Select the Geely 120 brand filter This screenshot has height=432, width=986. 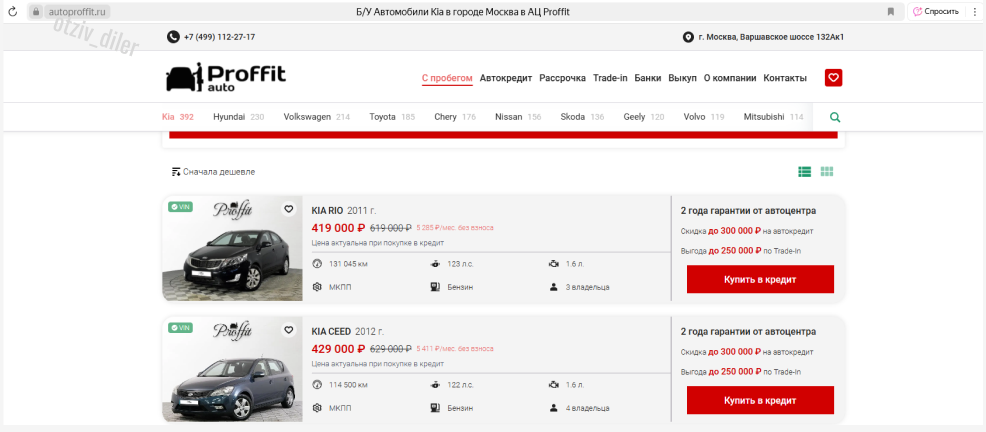(x=644, y=117)
